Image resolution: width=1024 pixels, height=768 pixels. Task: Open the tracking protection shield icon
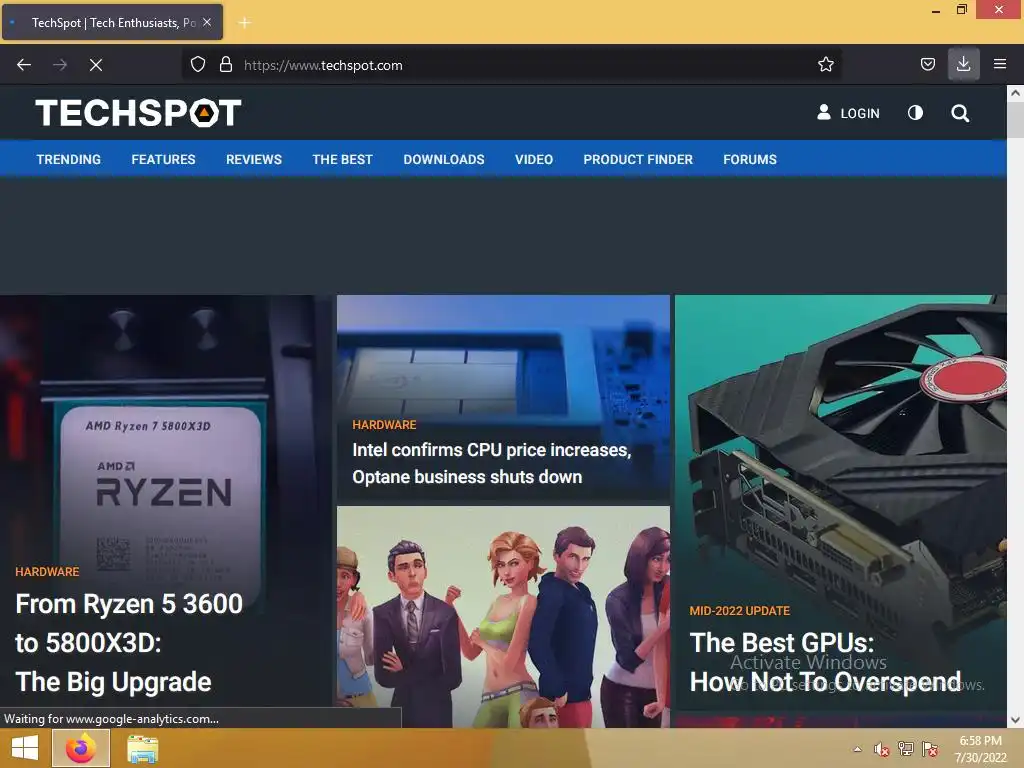click(198, 65)
